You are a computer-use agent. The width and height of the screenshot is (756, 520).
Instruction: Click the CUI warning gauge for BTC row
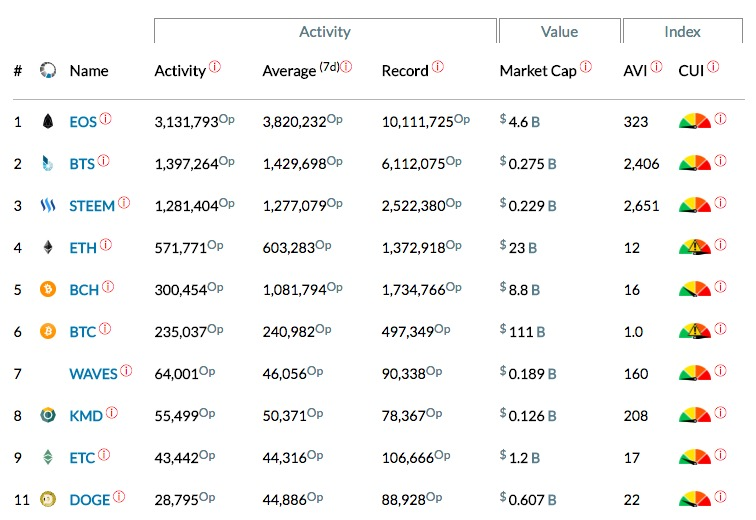click(695, 331)
